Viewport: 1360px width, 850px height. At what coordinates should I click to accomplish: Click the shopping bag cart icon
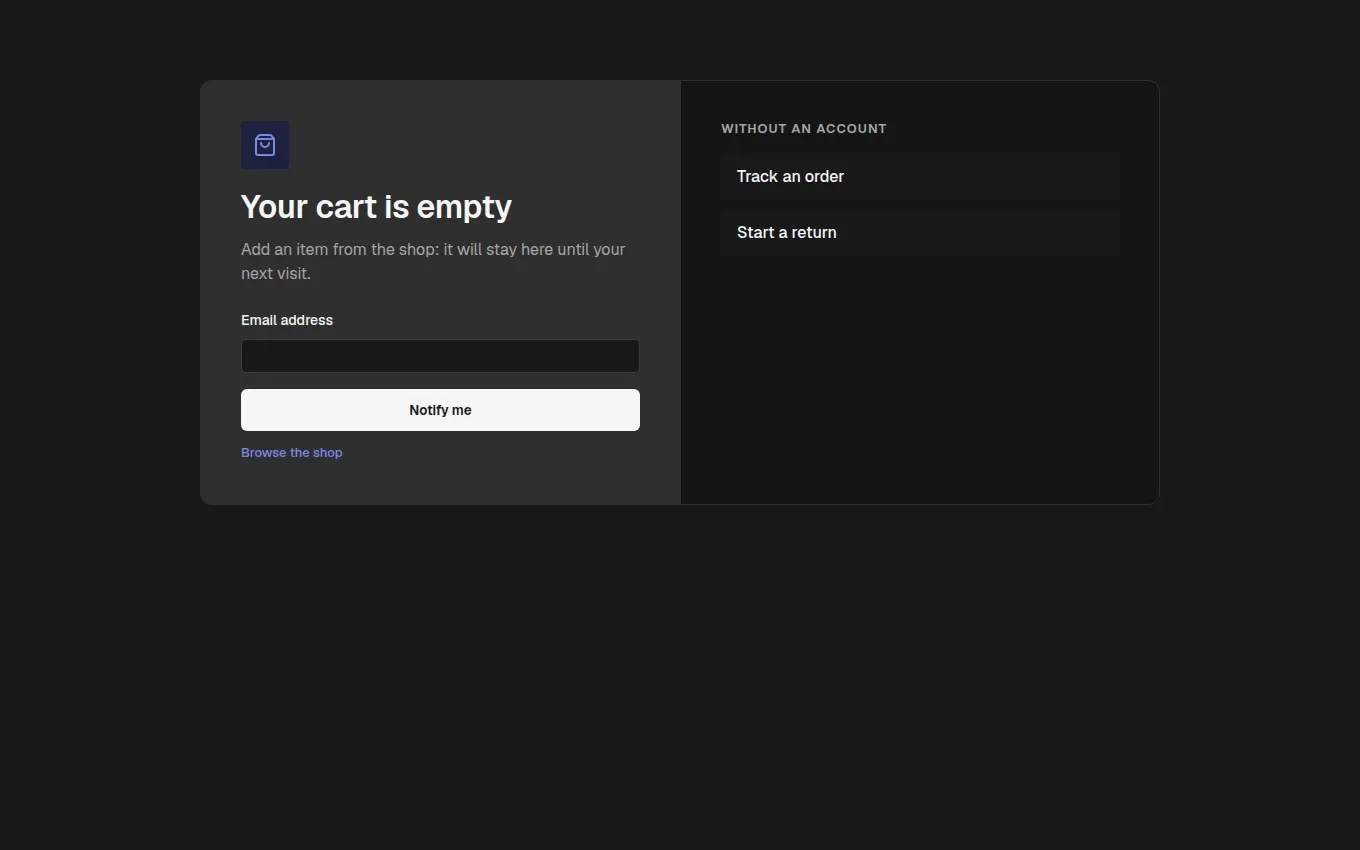pos(265,145)
